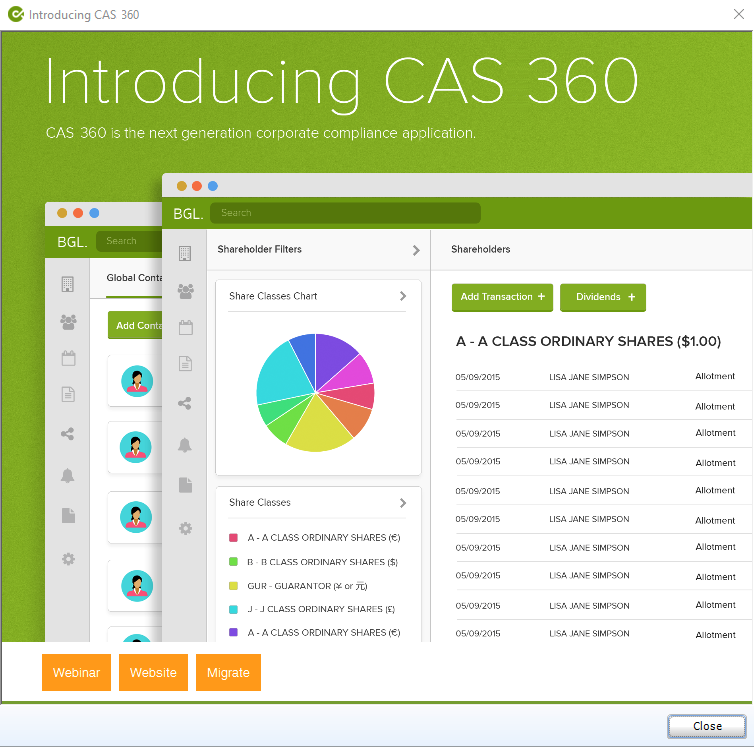
Task: Click the orange Migrate button
Action: (x=228, y=672)
